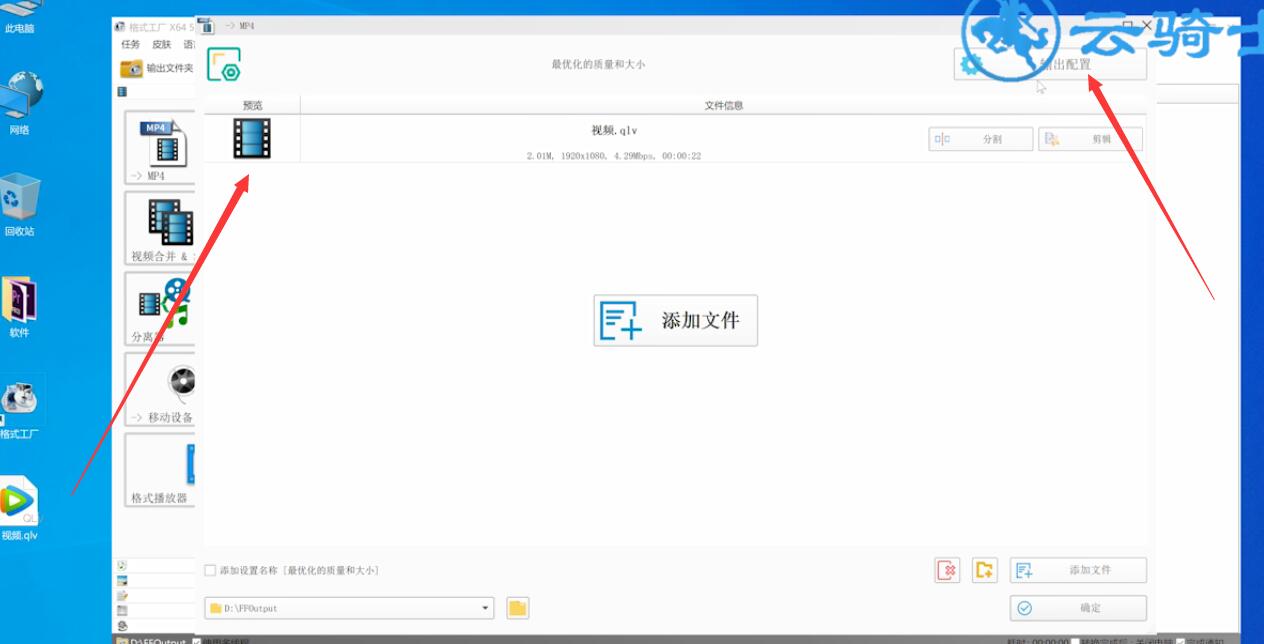Open the 网络 desktop icon

pyautogui.click(x=20, y=103)
